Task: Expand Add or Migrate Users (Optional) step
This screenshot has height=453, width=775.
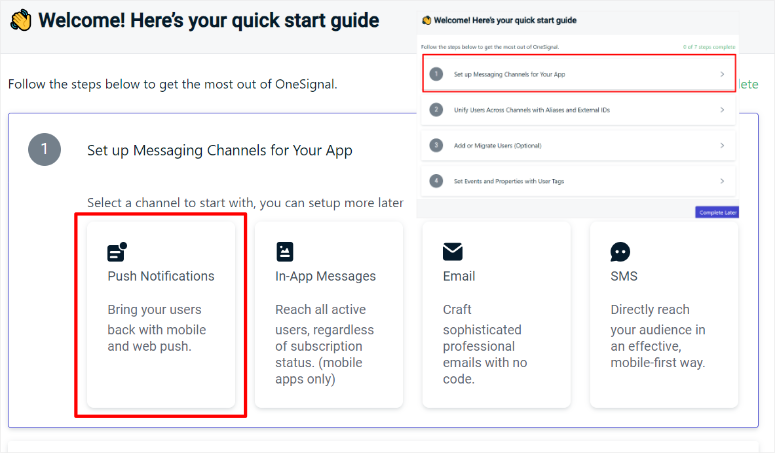Action: tap(578, 145)
